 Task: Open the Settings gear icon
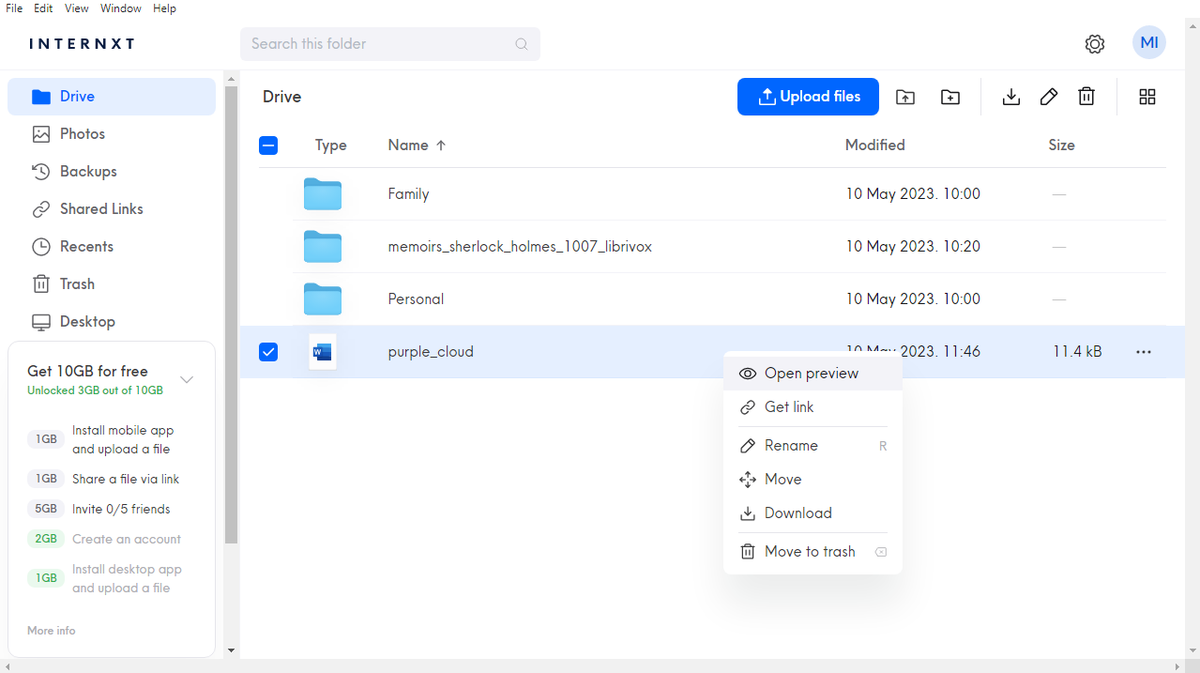pos(1094,43)
